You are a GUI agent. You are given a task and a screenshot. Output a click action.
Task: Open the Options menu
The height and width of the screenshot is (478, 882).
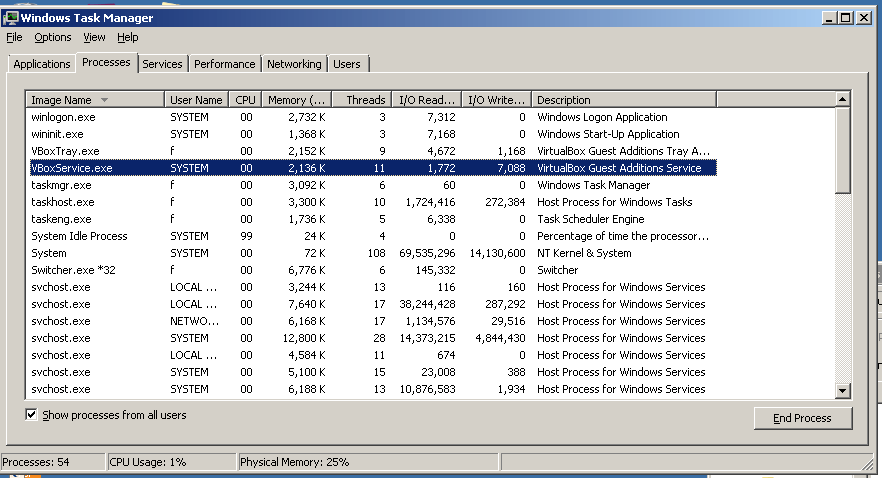coord(52,37)
